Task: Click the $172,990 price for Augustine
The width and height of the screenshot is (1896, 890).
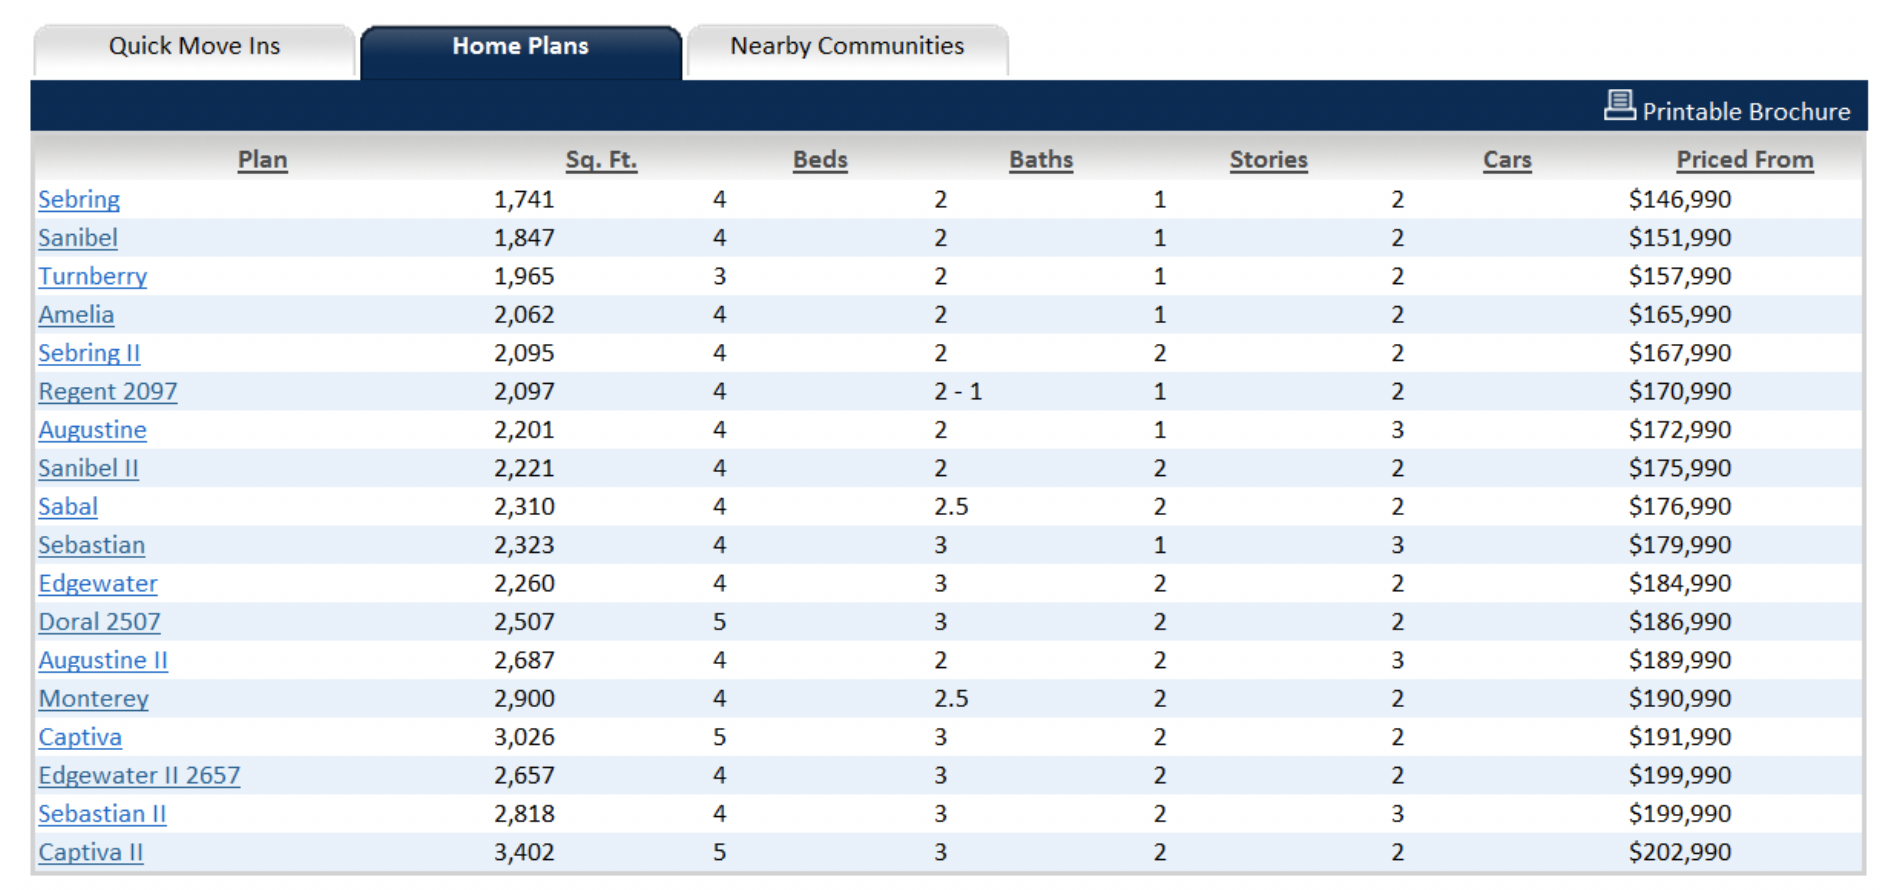Action: [x=1680, y=430]
